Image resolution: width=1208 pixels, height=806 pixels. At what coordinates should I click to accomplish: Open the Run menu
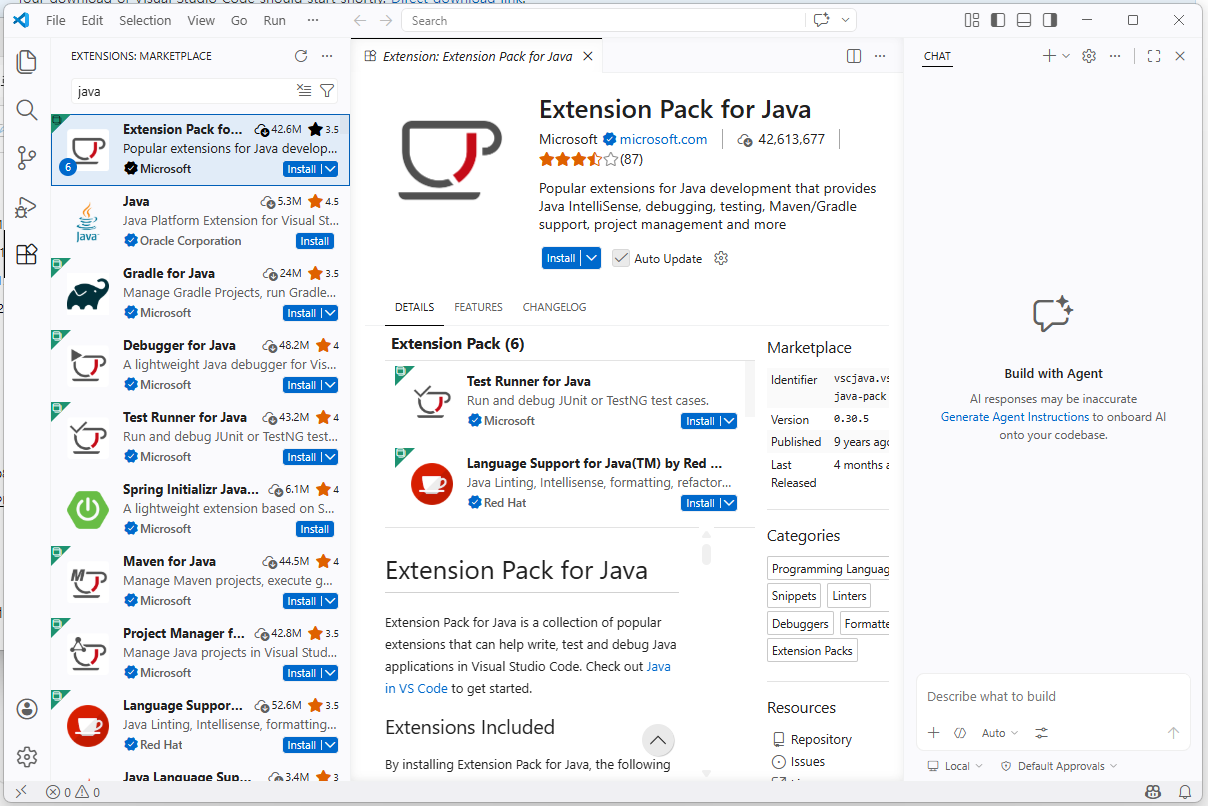click(274, 20)
